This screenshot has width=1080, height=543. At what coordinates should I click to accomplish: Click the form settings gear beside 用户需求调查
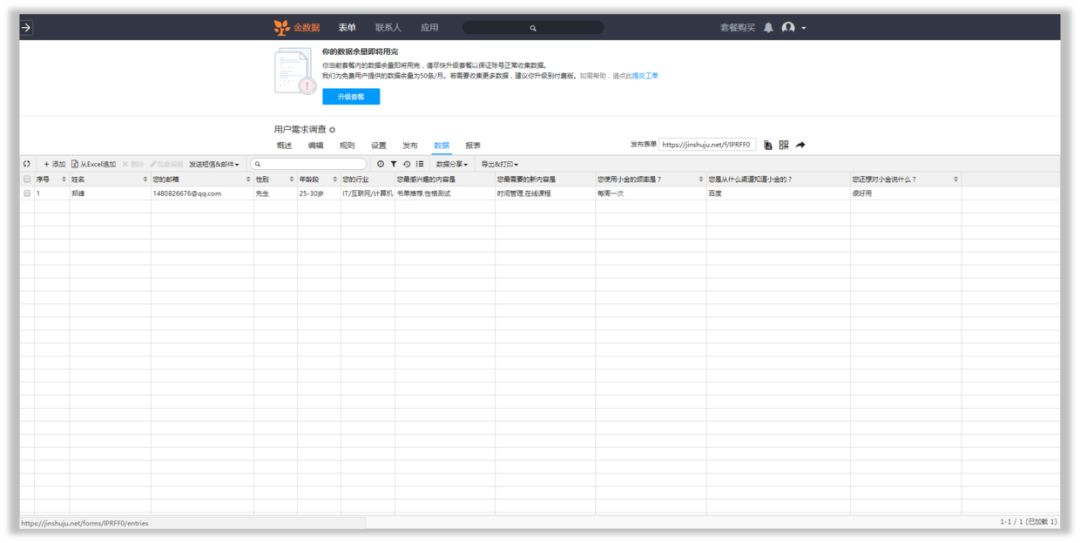click(x=332, y=130)
